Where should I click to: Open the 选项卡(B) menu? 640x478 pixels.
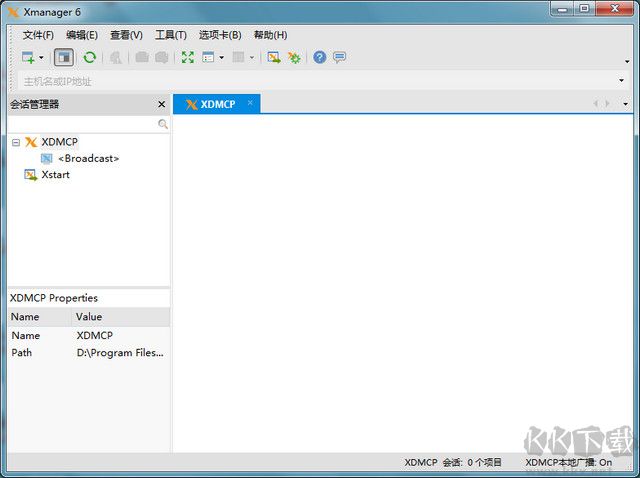(x=219, y=35)
